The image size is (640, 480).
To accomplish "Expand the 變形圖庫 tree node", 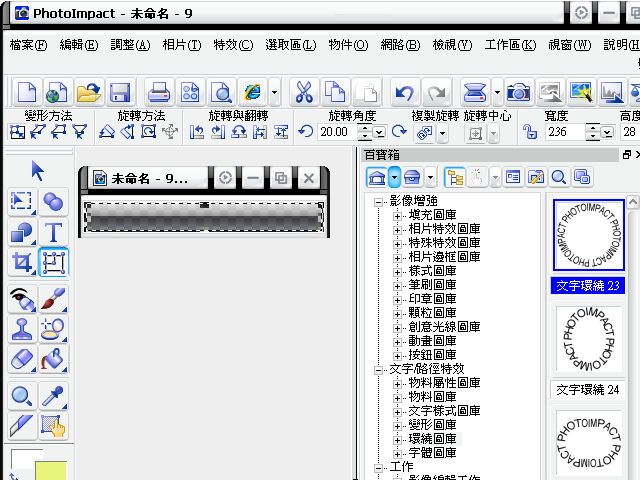I will pos(397,426).
